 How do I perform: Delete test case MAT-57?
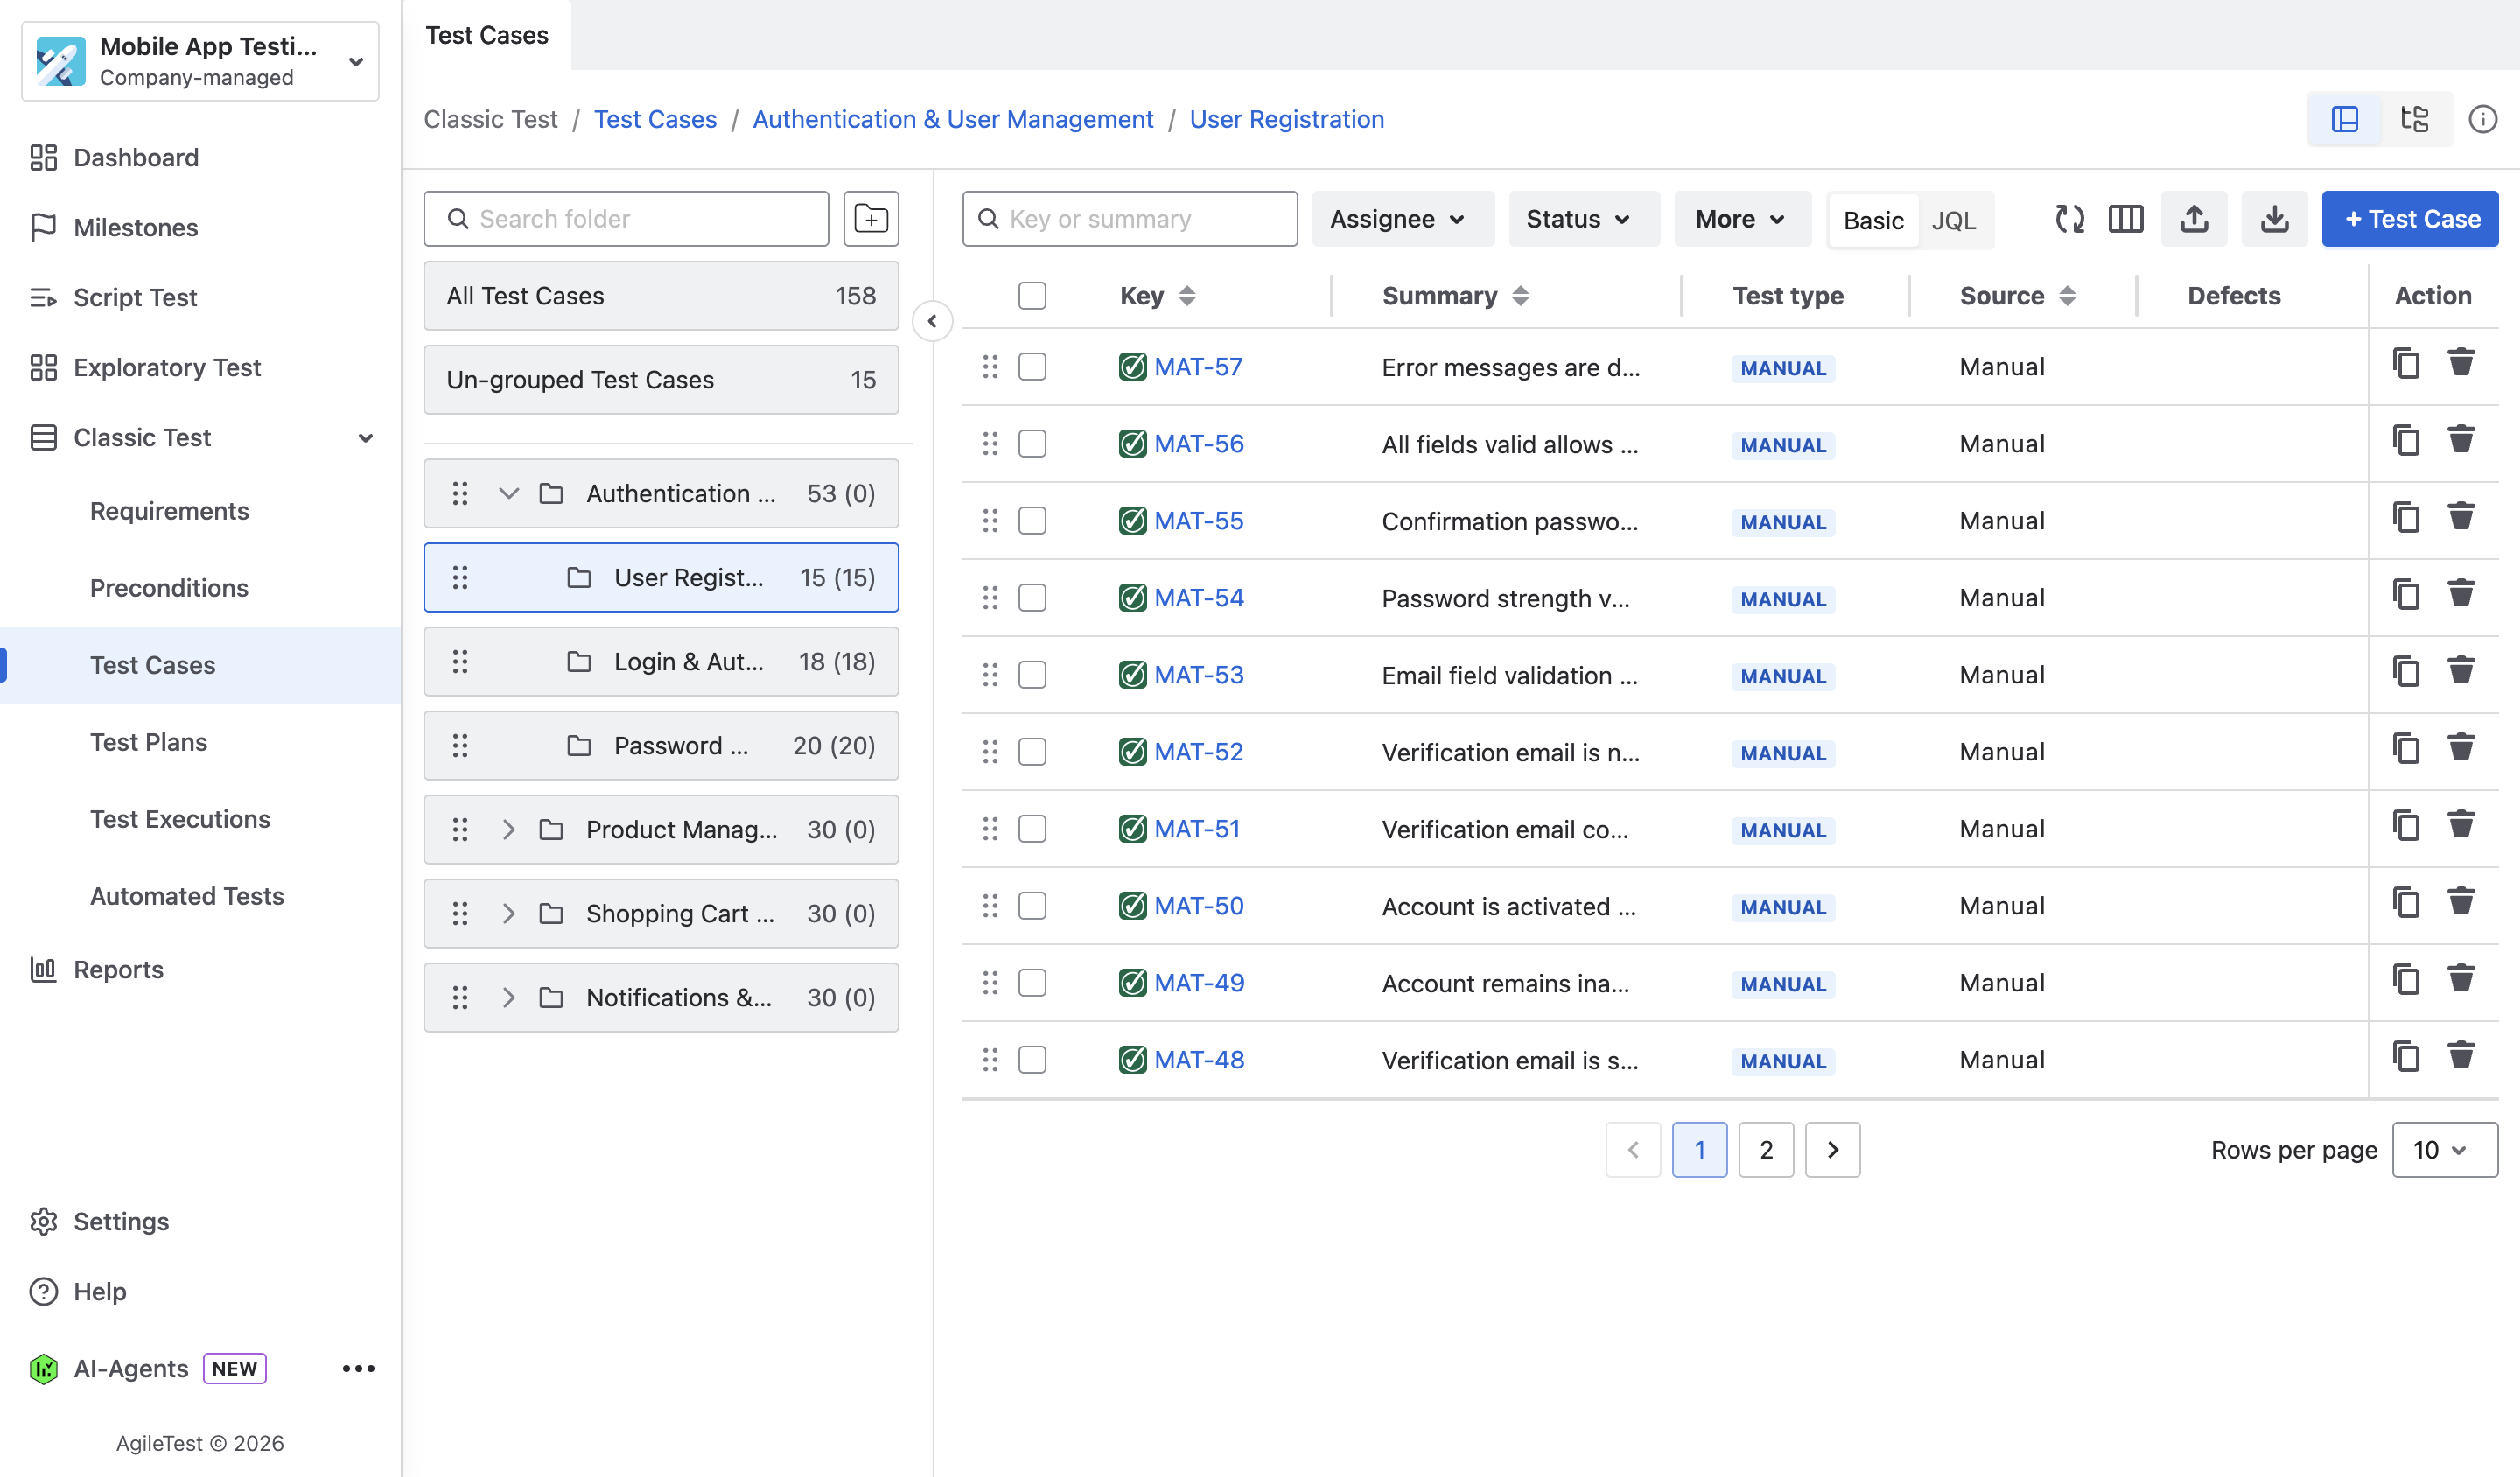[2460, 362]
